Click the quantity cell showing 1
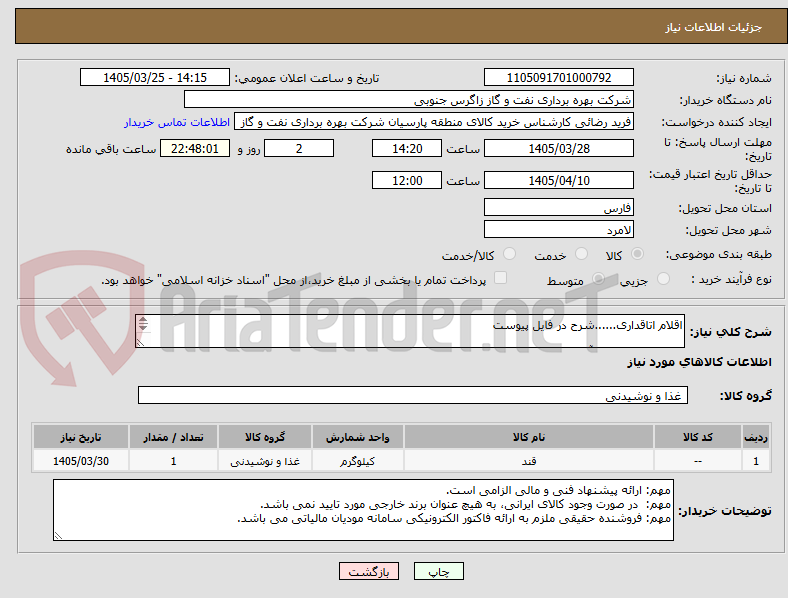This screenshot has width=788, height=598. (173, 461)
